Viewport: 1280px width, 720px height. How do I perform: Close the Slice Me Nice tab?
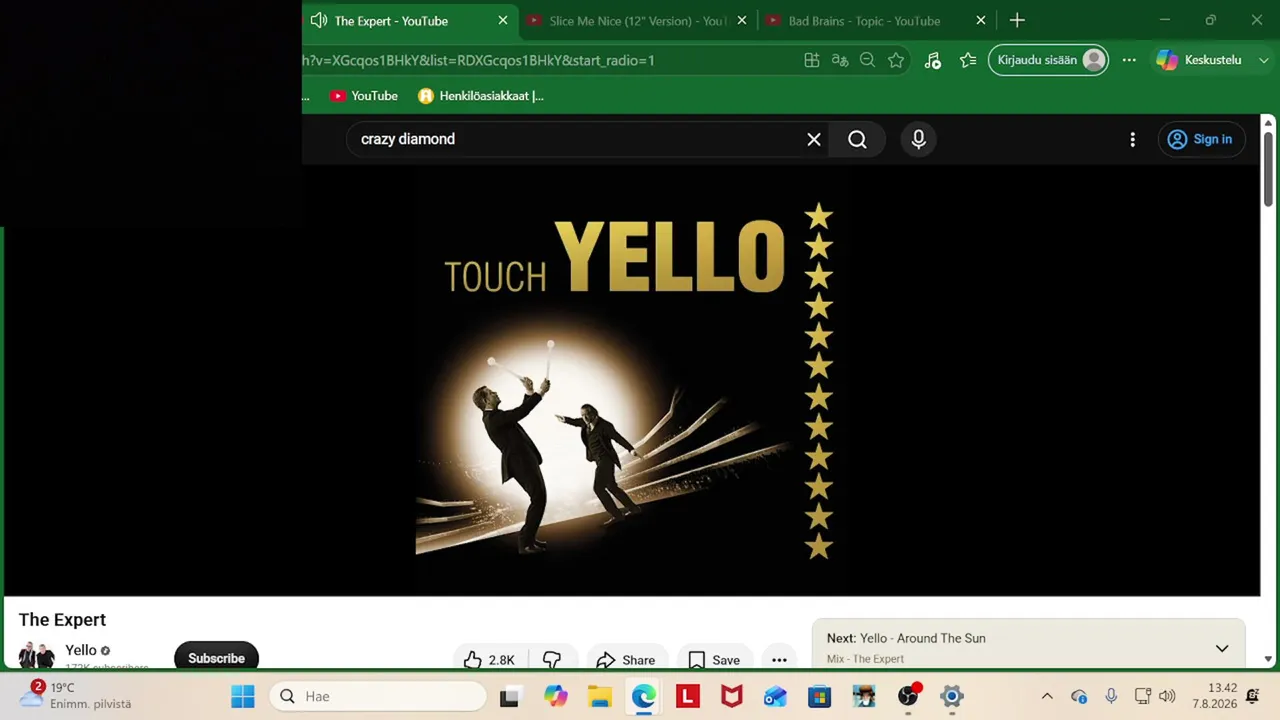[x=742, y=20]
